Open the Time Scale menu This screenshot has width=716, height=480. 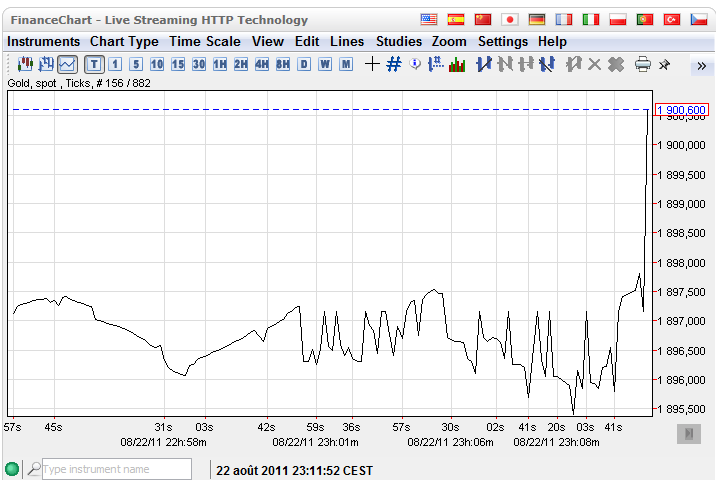(204, 41)
